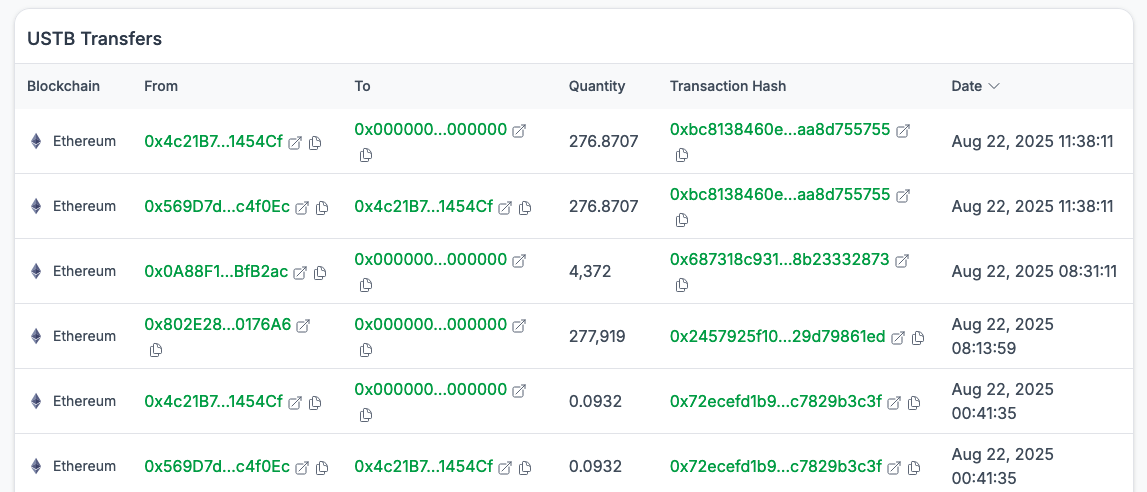
Task: Open the zero address link in 4,372 row
Action: [430, 259]
